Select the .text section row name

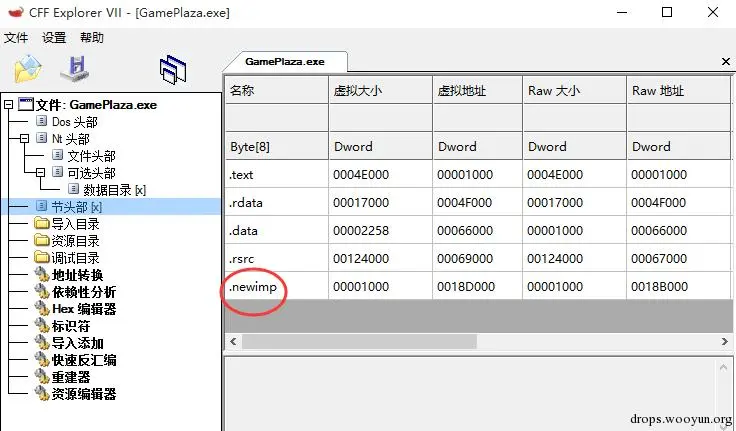(241, 175)
